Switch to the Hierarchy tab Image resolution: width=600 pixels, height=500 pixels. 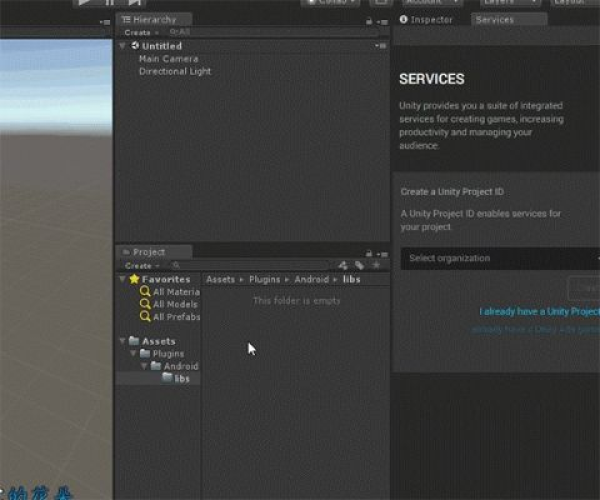coord(154,20)
